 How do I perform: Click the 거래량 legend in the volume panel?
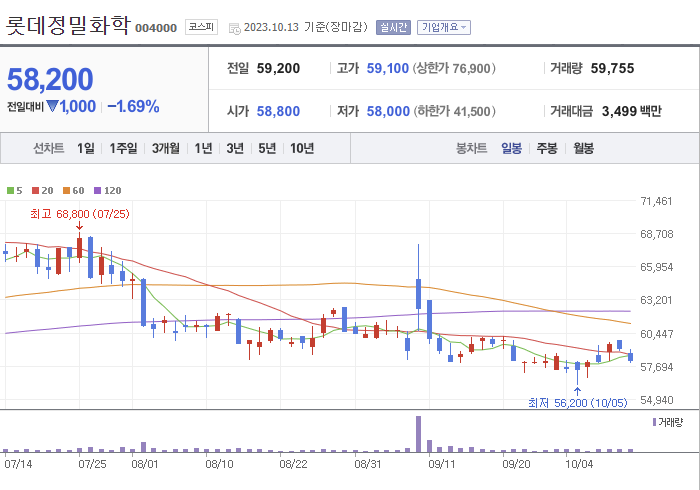tap(667, 422)
